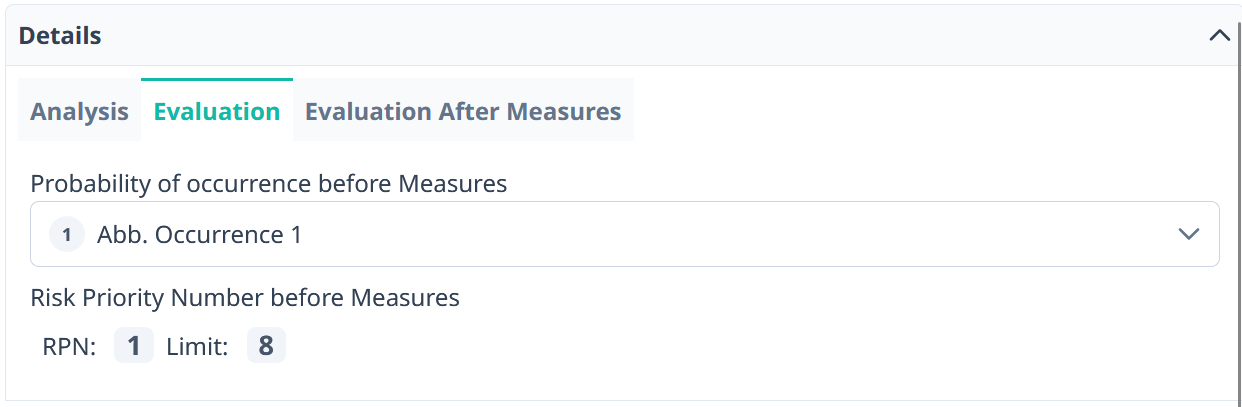Click the circled 1 rating badge in dropdown
This screenshot has width=1242, height=407.
coord(67,235)
